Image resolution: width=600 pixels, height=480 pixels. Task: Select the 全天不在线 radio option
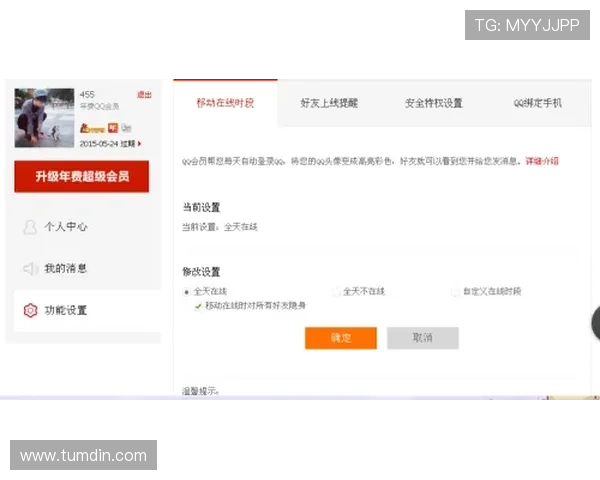point(336,292)
